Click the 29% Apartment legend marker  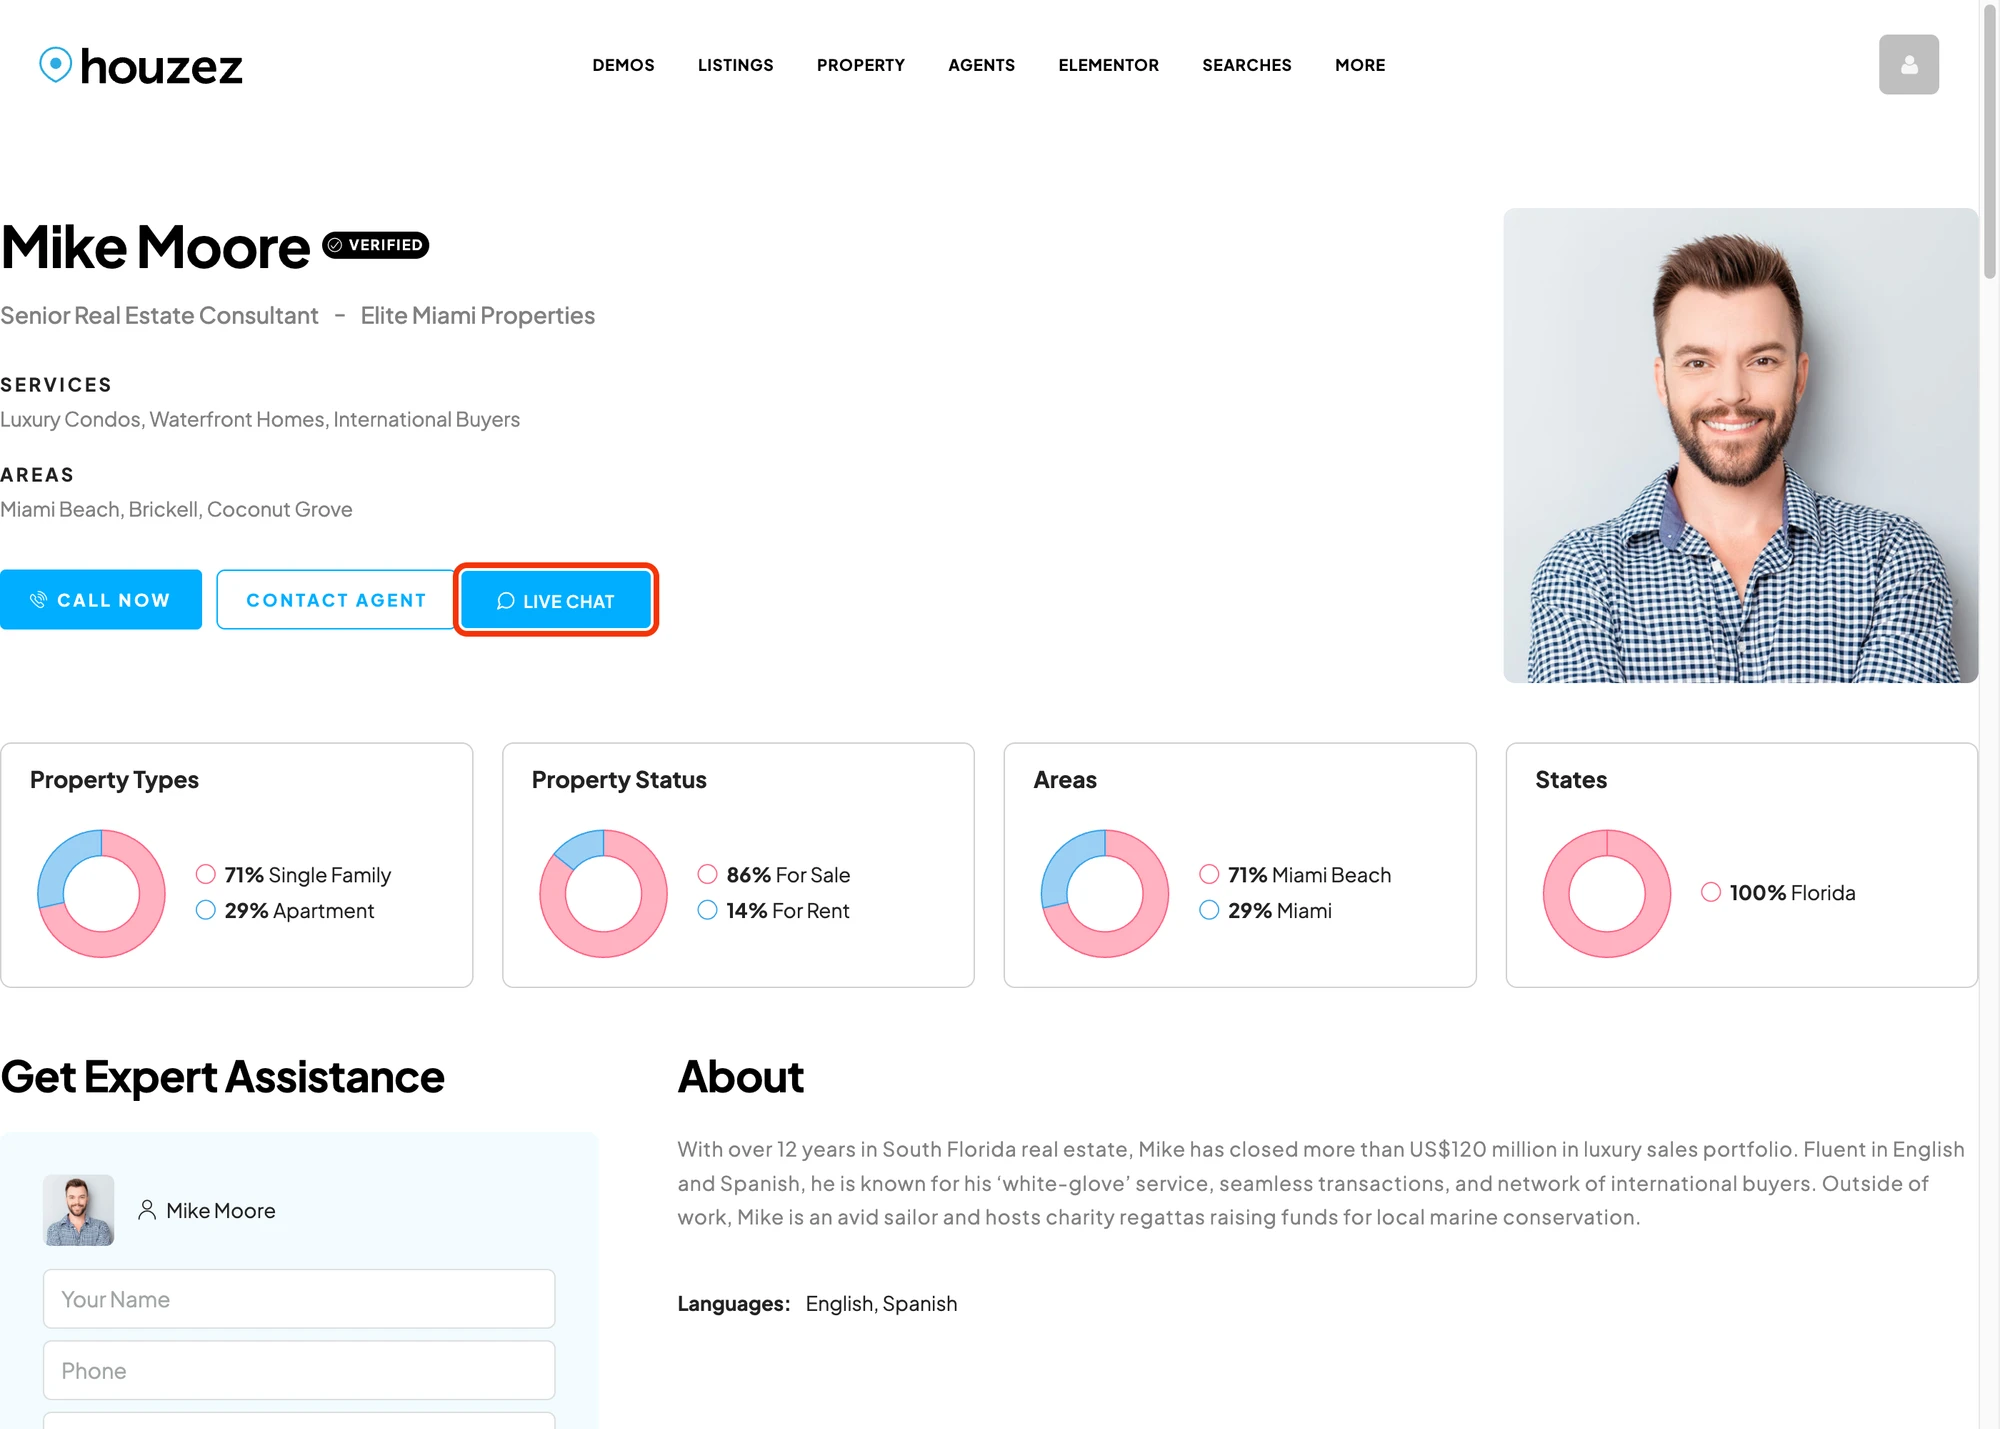pos(205,910)
